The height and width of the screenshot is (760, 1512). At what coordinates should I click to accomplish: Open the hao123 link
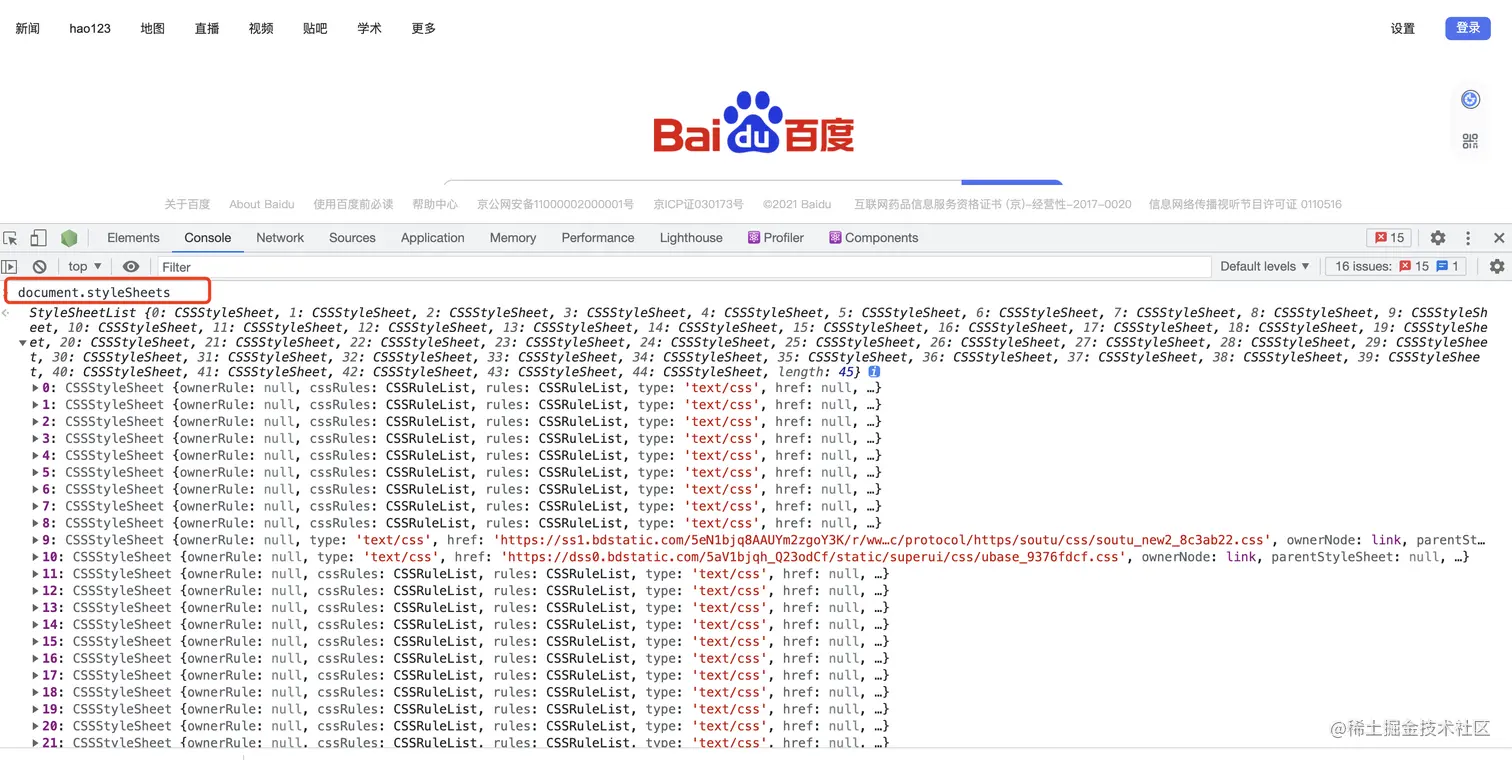coord(90,29)
